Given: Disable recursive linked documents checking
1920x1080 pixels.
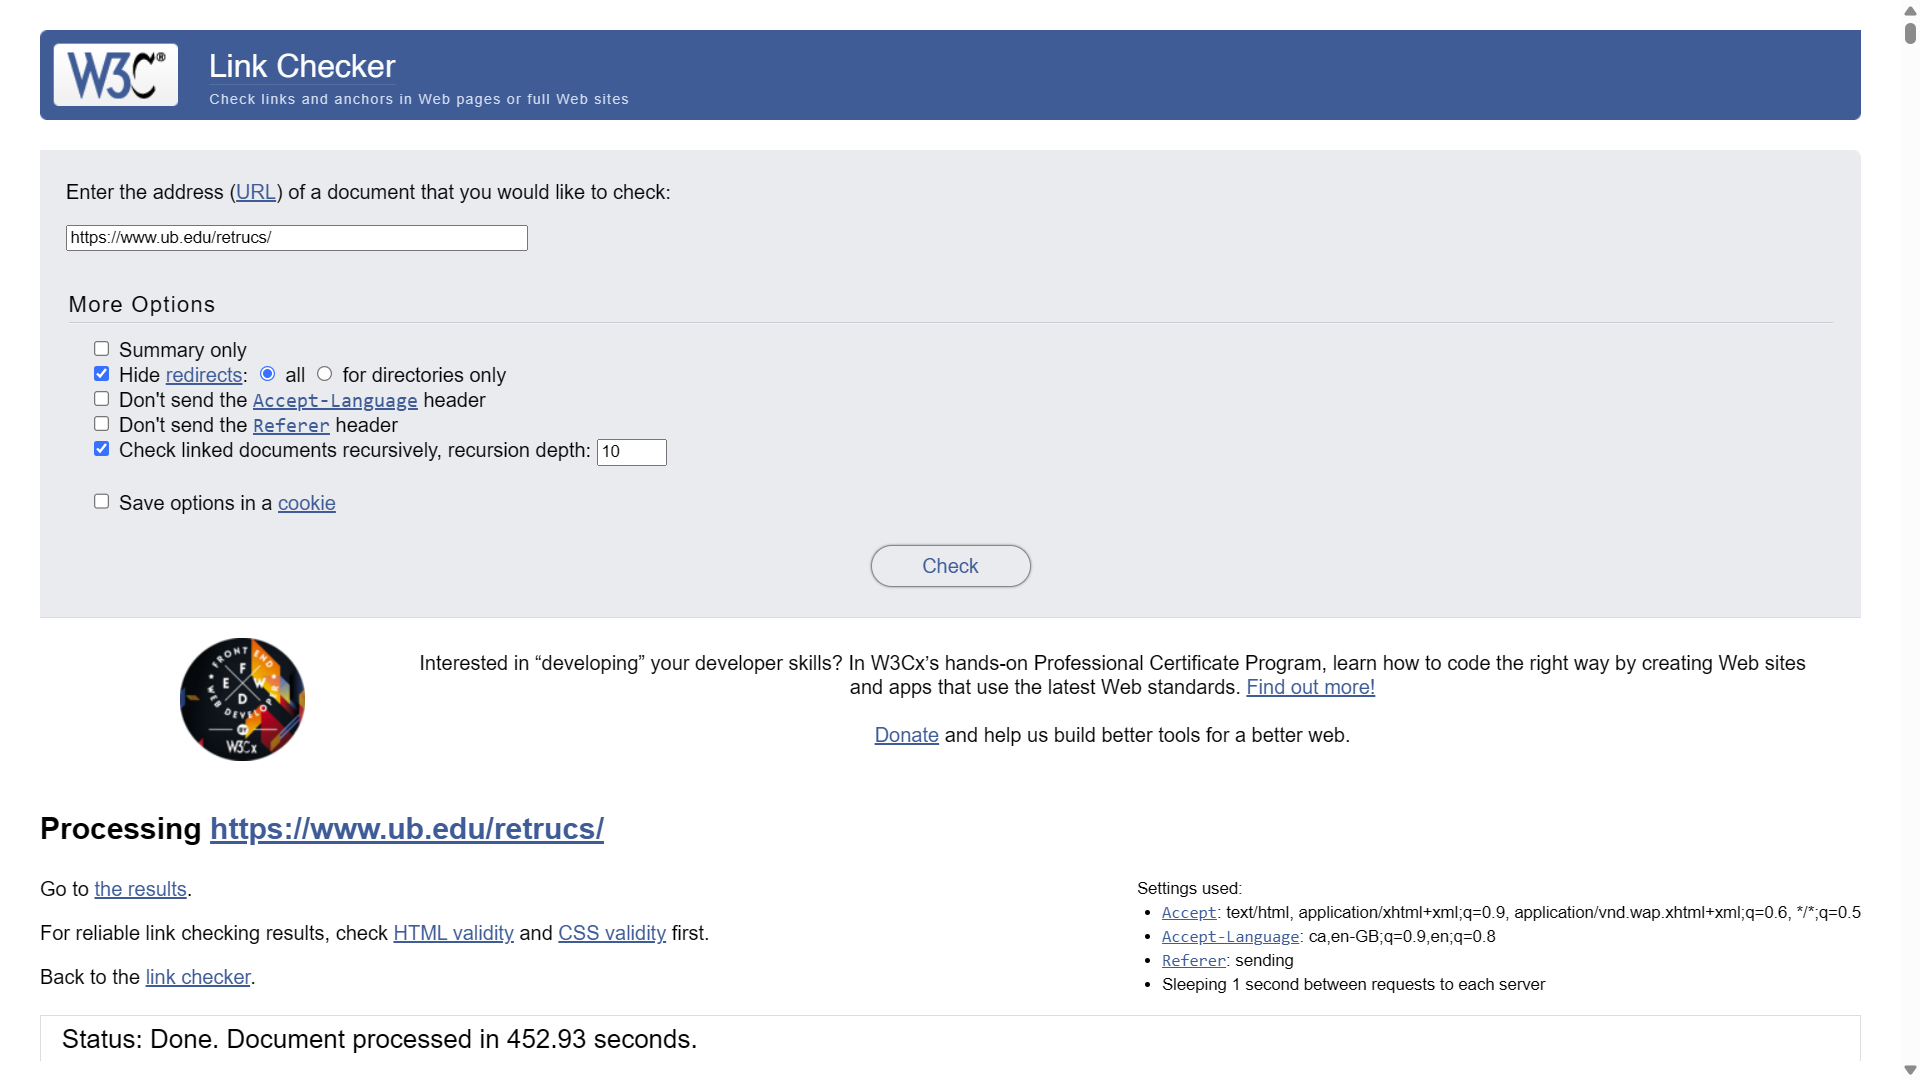Looking at the screenshot, I should [x=101, y=449].
